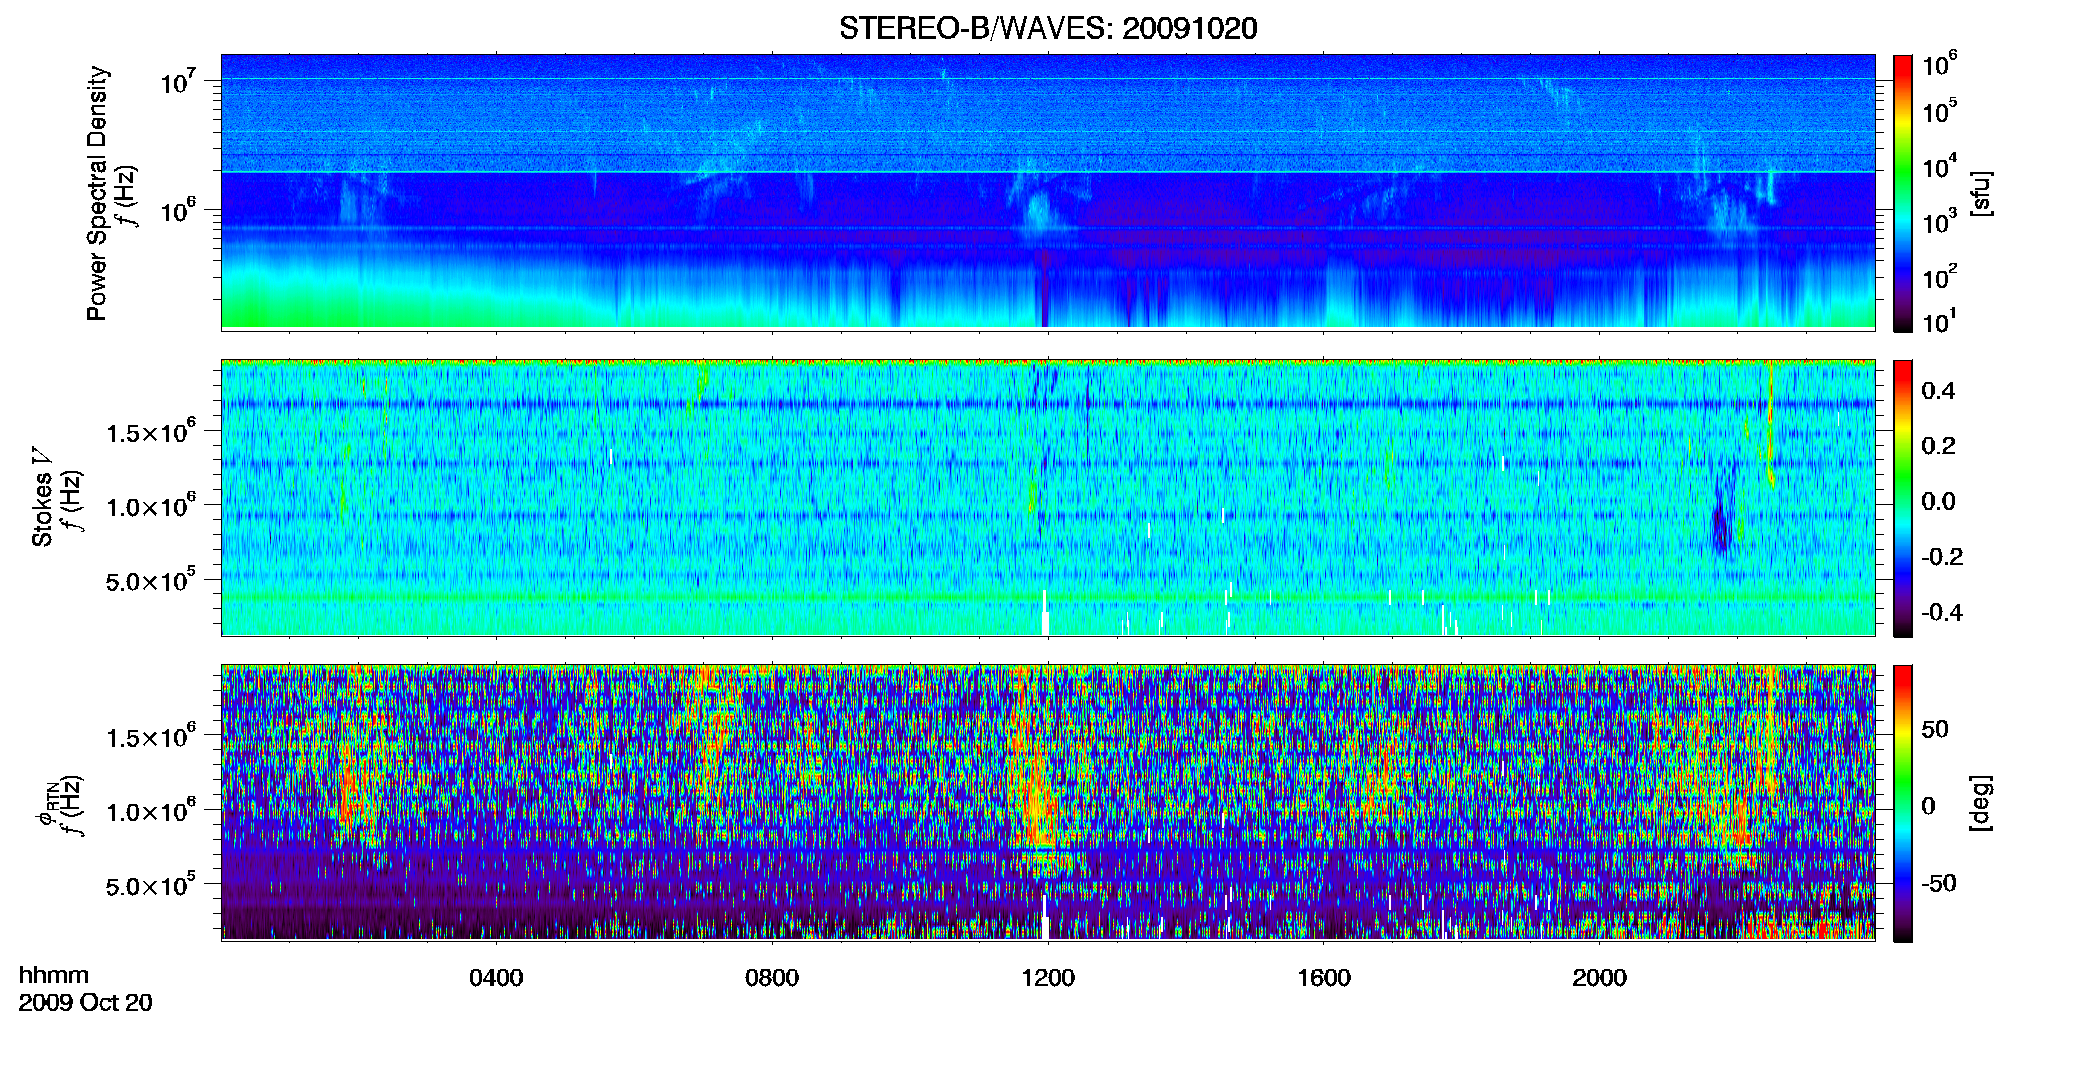Click the "0.4" label on the Stokes V color bar
The image size is (2096, 1080).
point(1938,391)
